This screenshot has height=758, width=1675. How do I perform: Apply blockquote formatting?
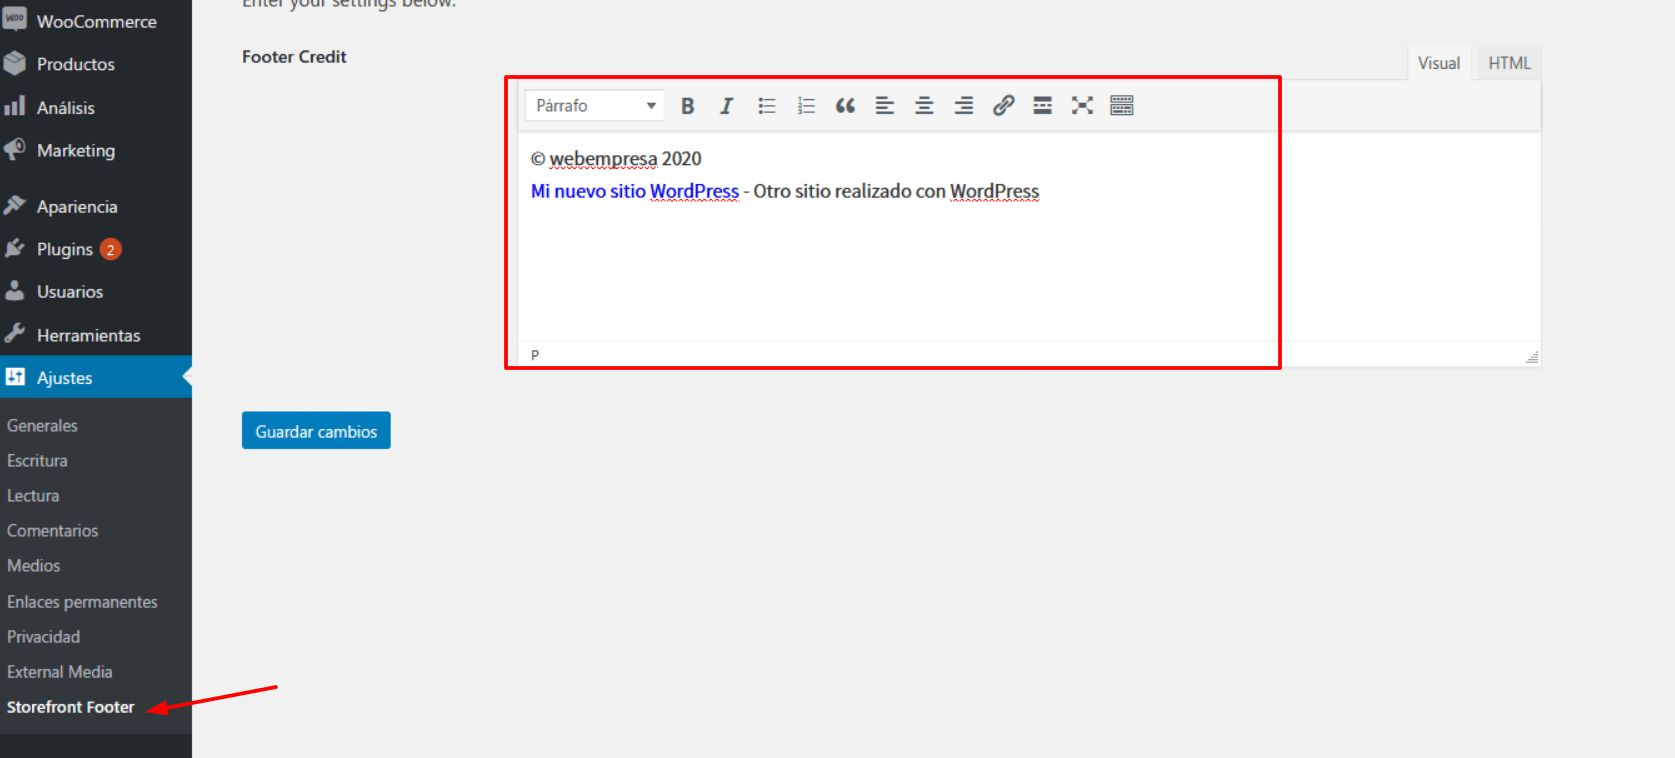845,106
